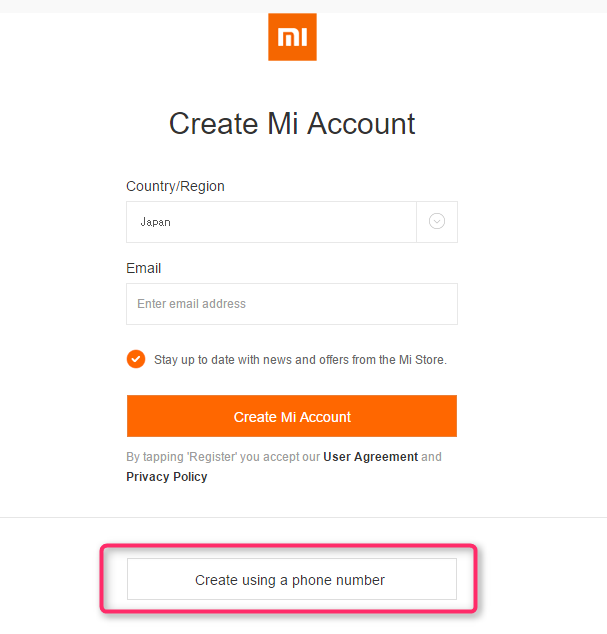Click the white checkmark inside the orange circle
The image size is (607, 634).
pos(136,359)
